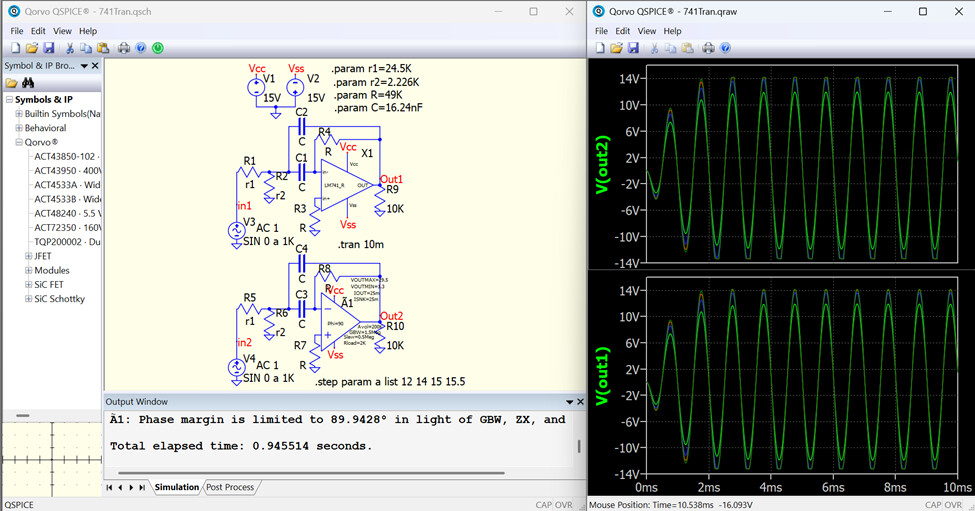Click the Output Window vertical scrollbar

click(579, 445)
